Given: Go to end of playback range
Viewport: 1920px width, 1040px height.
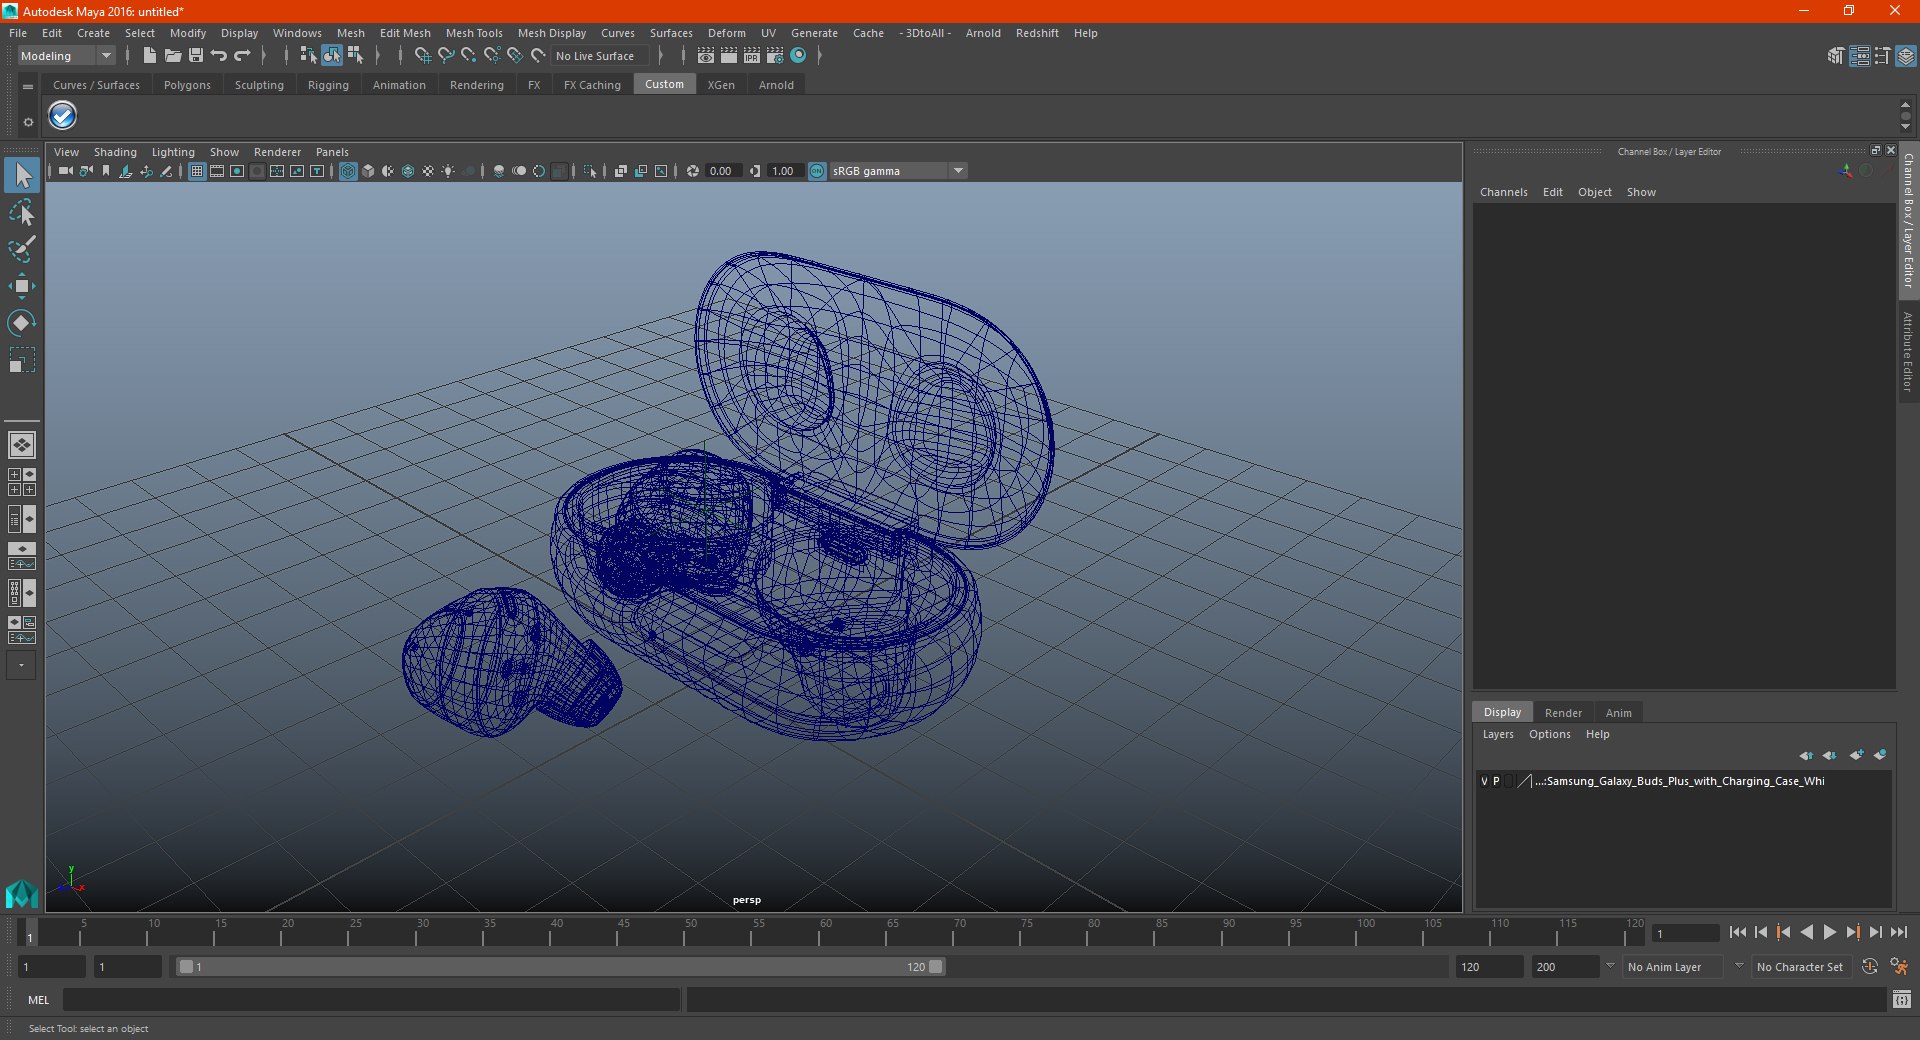Looking at the screenshot, I should click(x=1899, y=932).
